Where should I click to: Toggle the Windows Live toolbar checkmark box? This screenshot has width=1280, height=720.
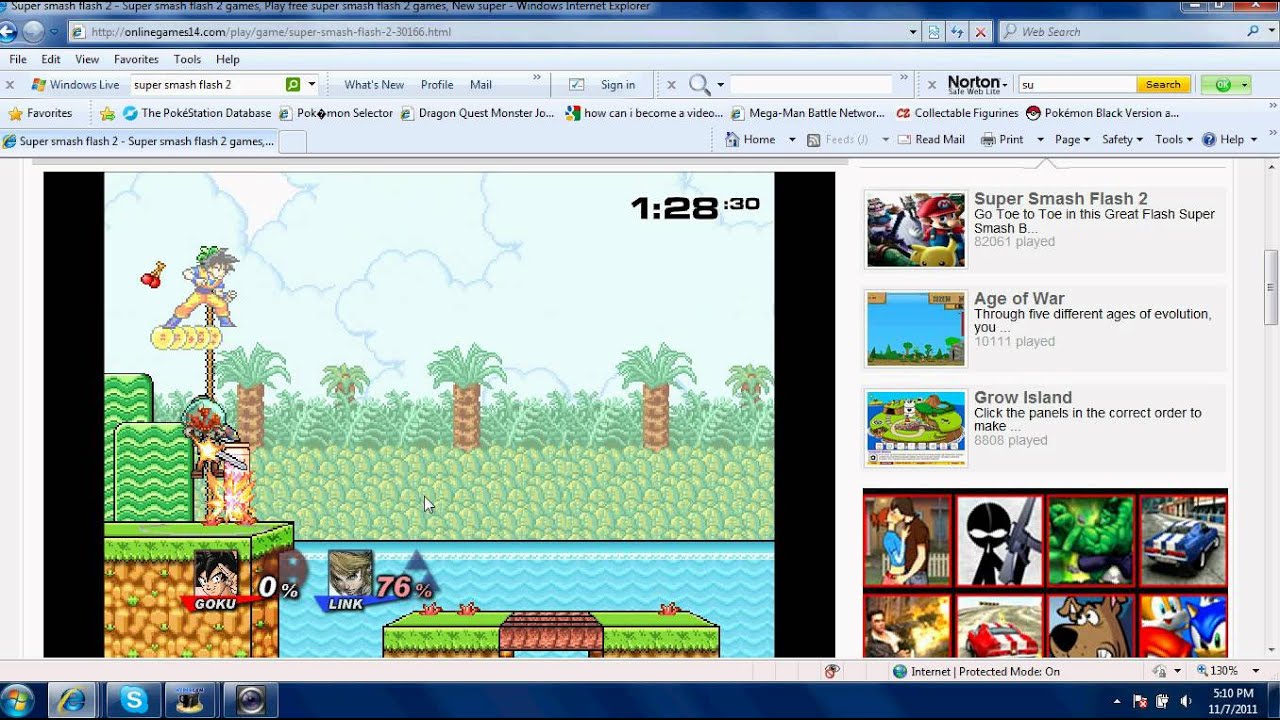pyautogui.click(x=576, y=85)
